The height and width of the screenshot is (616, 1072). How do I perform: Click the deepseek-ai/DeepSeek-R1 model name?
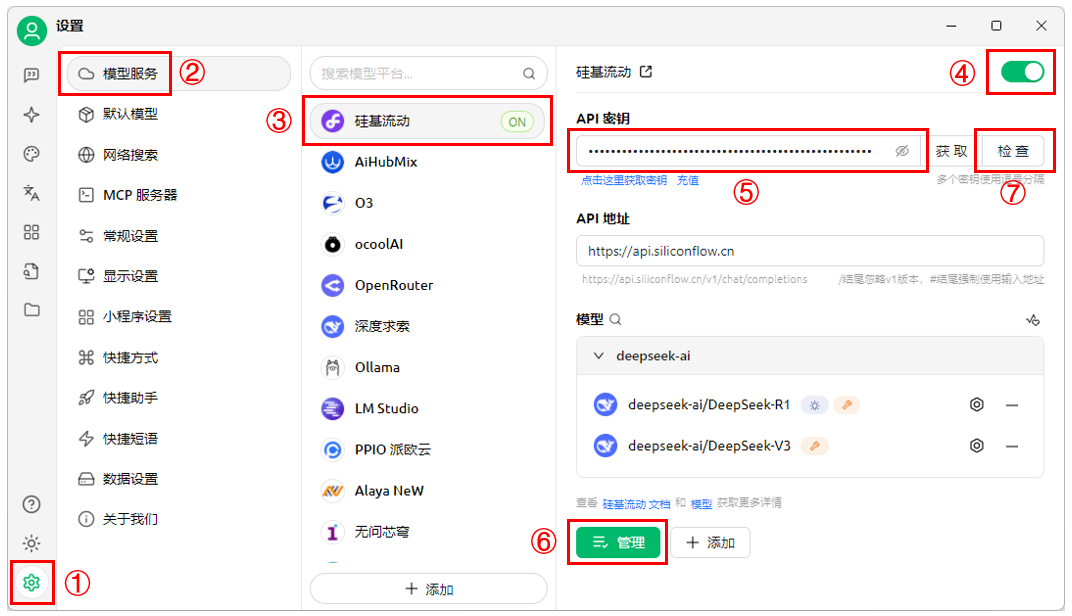[x=709, y=405]
